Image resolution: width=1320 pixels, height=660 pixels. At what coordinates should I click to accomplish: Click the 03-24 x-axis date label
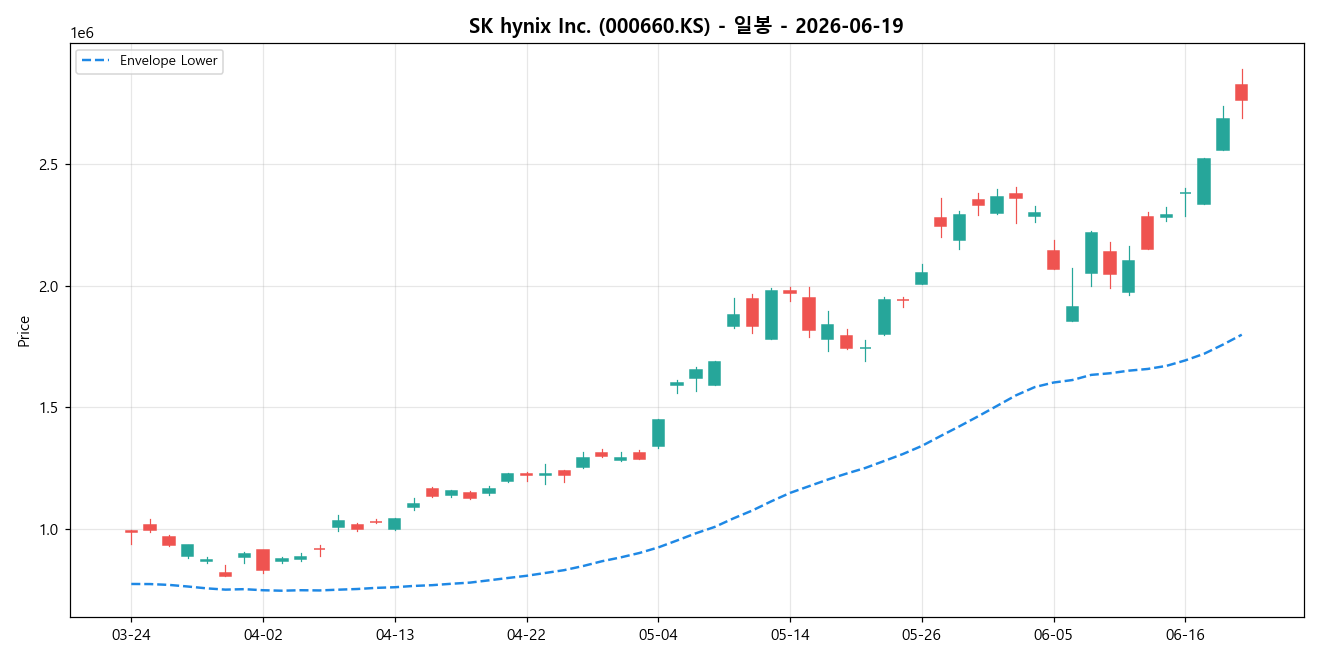point(131,635)
